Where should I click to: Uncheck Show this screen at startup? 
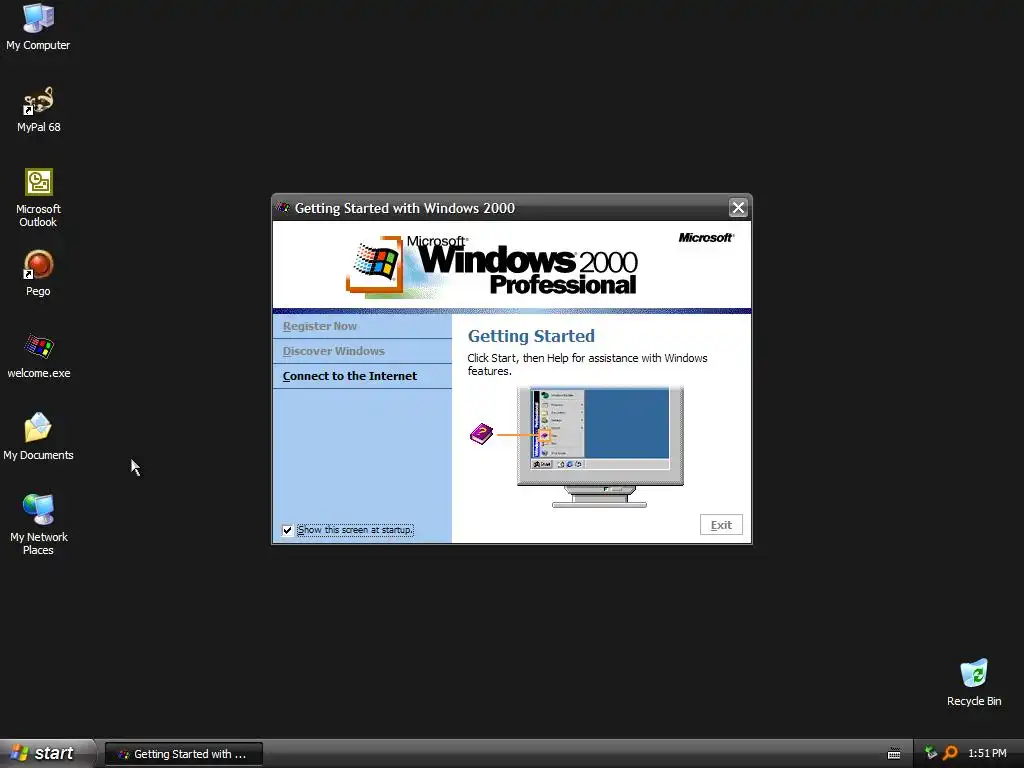[287, 530]
